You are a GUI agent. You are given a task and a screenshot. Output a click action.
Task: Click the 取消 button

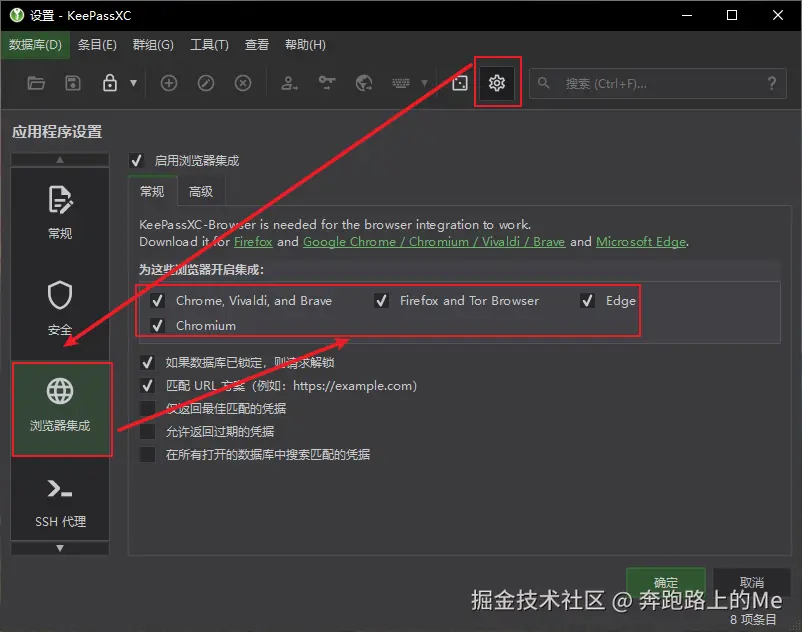click(751, 582)
